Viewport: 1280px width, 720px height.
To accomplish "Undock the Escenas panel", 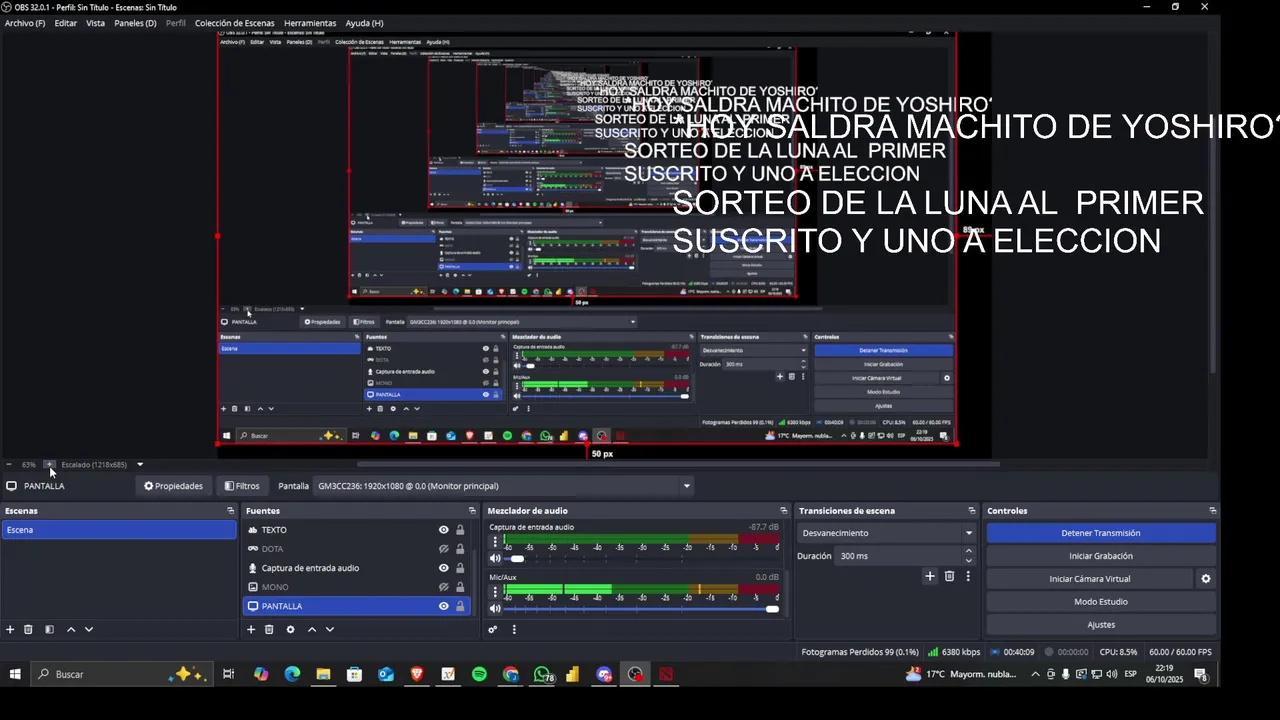I will [x=230, y=511].
